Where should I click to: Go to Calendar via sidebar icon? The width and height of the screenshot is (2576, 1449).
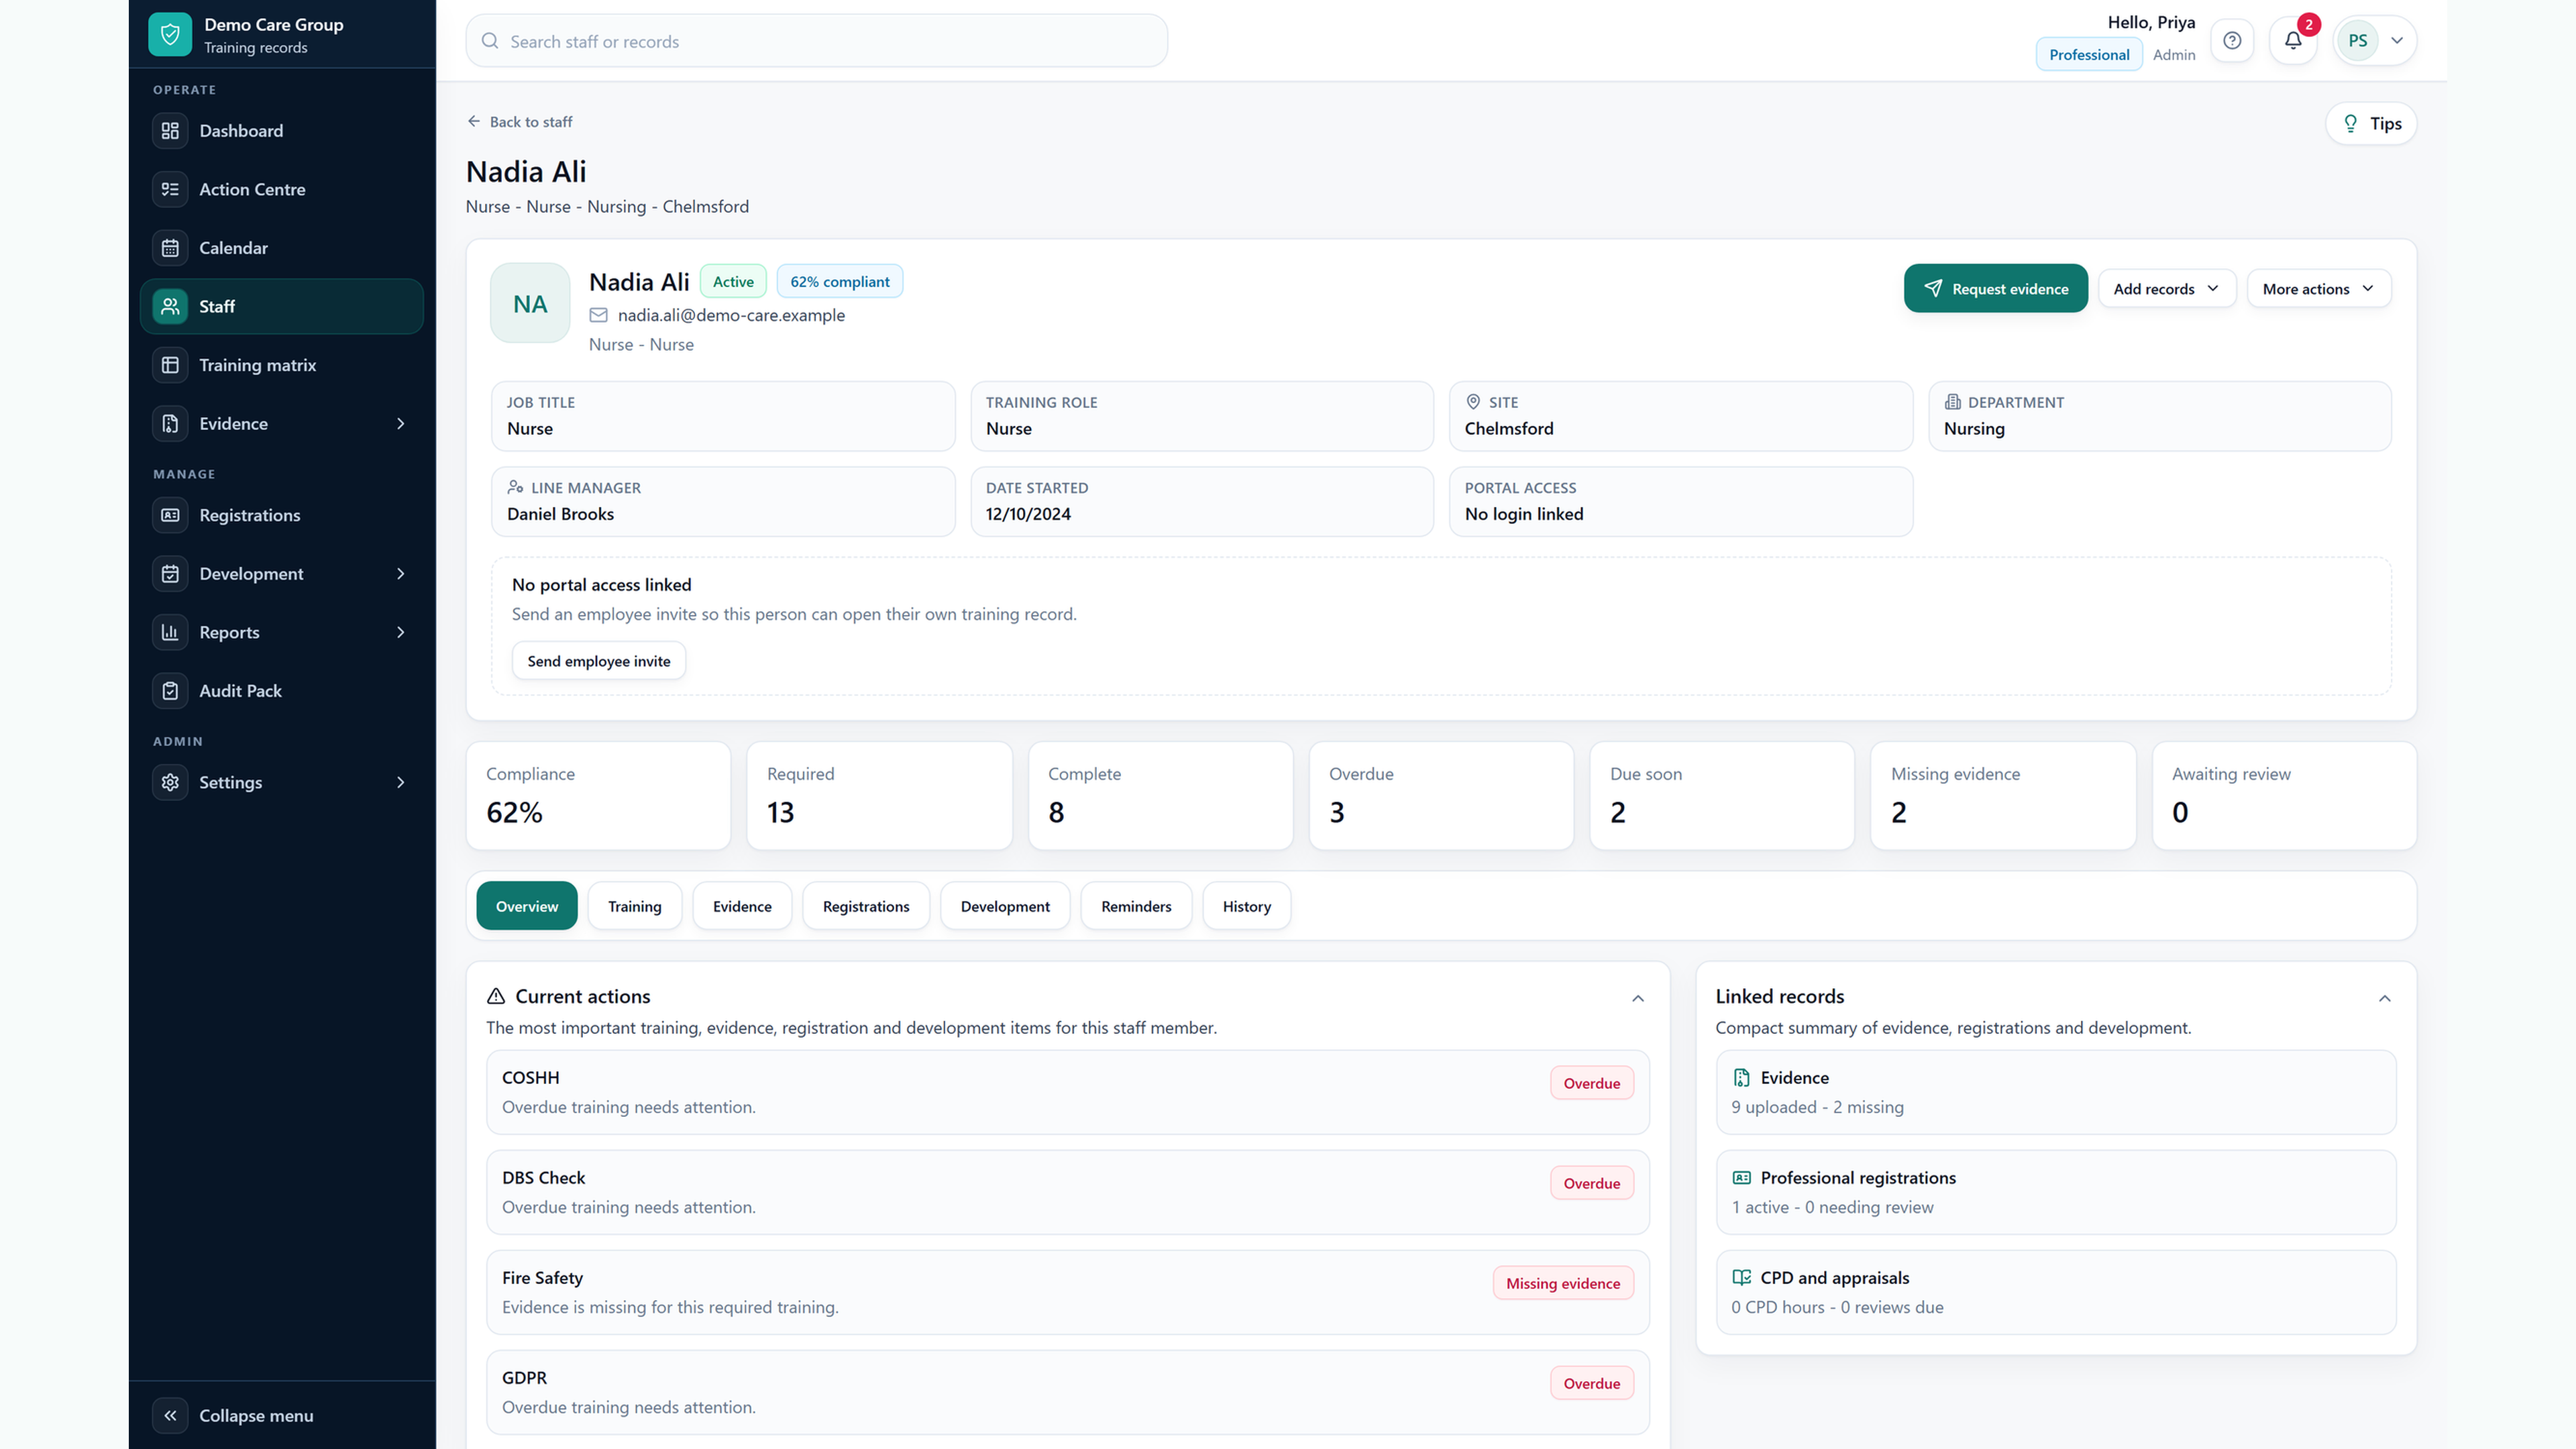pos(170,248)
